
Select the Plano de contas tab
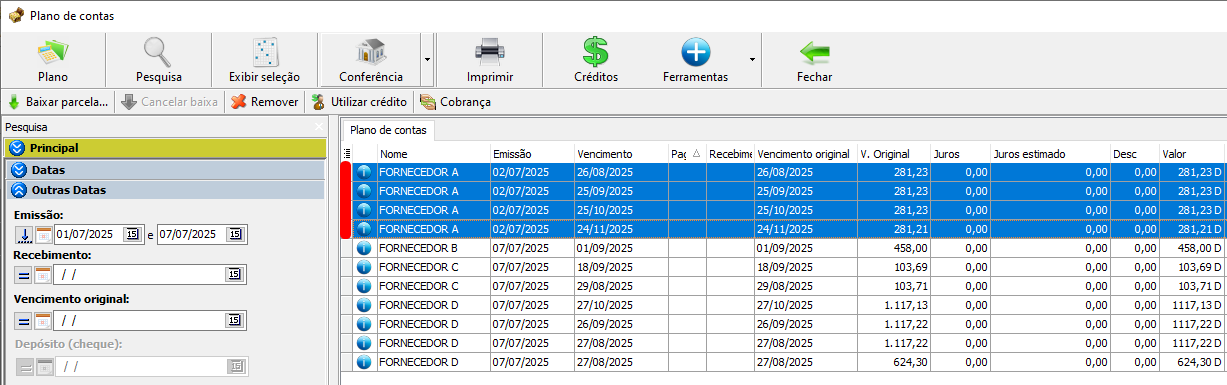click(x=388, y=130)
